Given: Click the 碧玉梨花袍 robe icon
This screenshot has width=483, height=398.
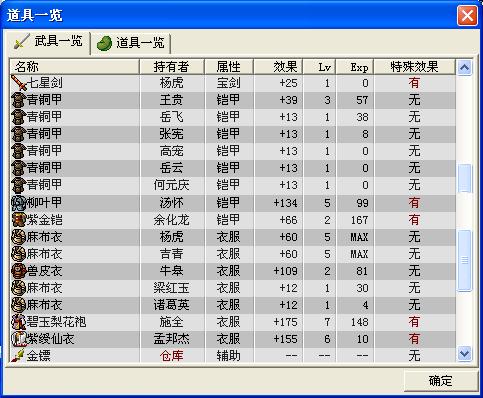Looking at the screenshot, I should [18, 322].
